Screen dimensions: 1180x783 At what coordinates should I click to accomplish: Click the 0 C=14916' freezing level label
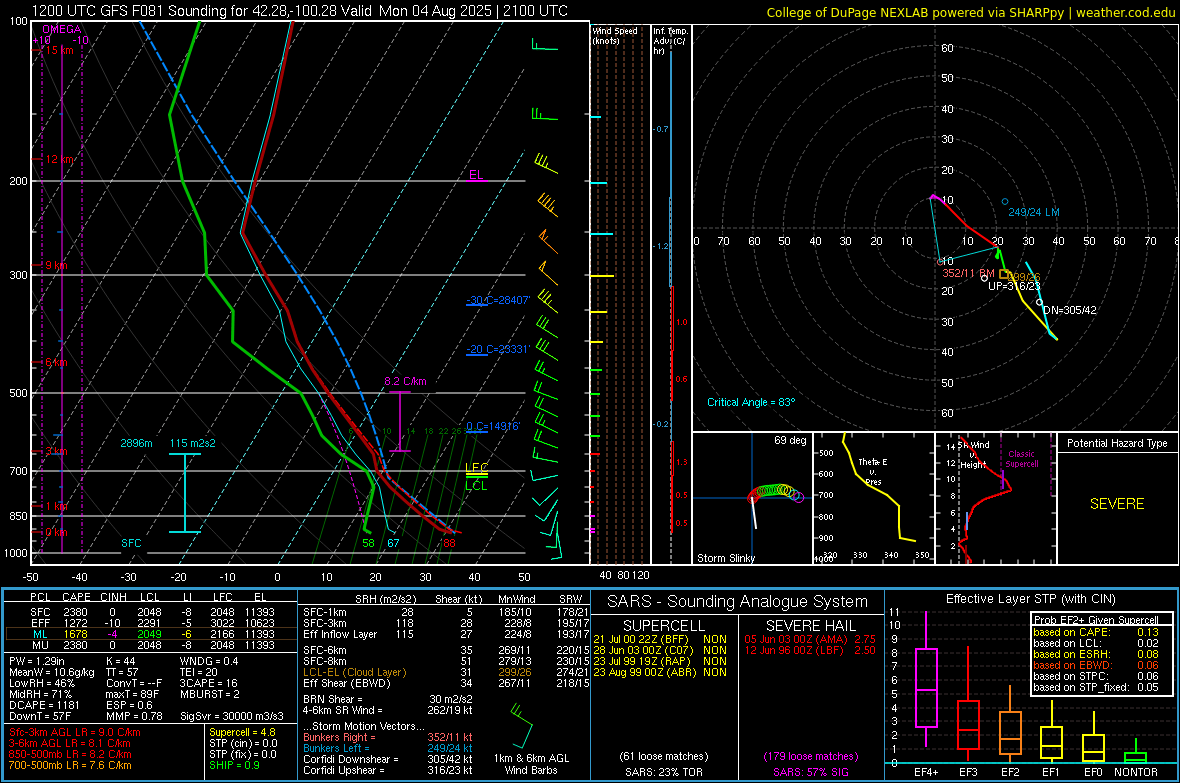pyautogui.click(x=493, y=427)
